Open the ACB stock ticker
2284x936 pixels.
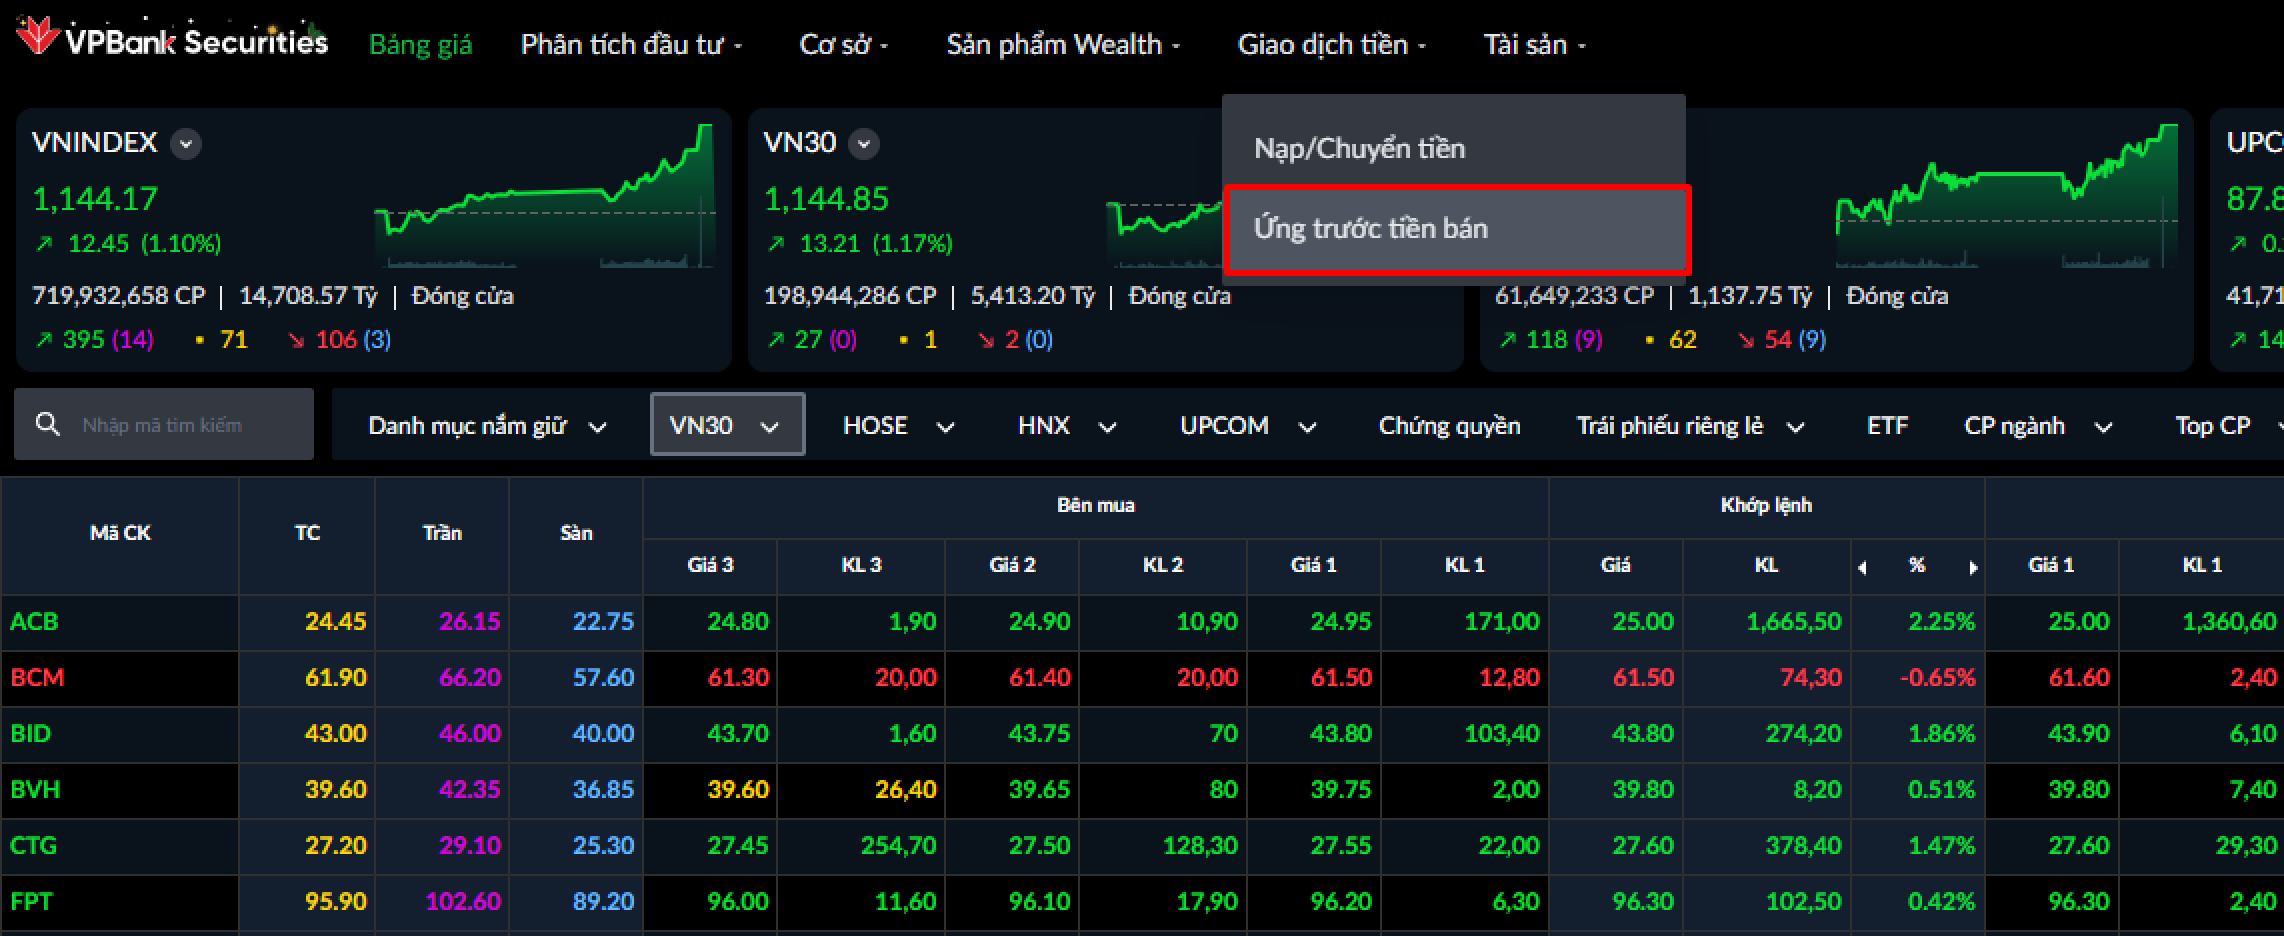coord(34,622)
